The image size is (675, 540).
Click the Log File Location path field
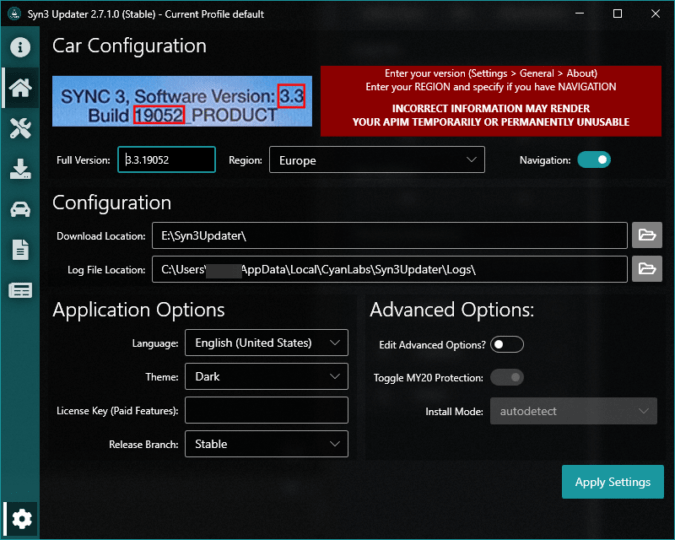390,269
